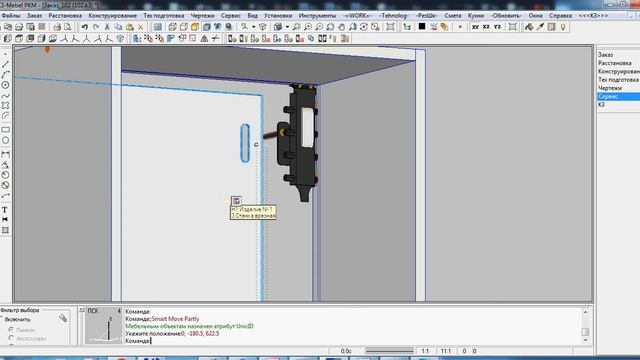The height and width of the screenshot is (360, 640).
Task: Click the Paste clipboard icon
Action: [129, 27]
